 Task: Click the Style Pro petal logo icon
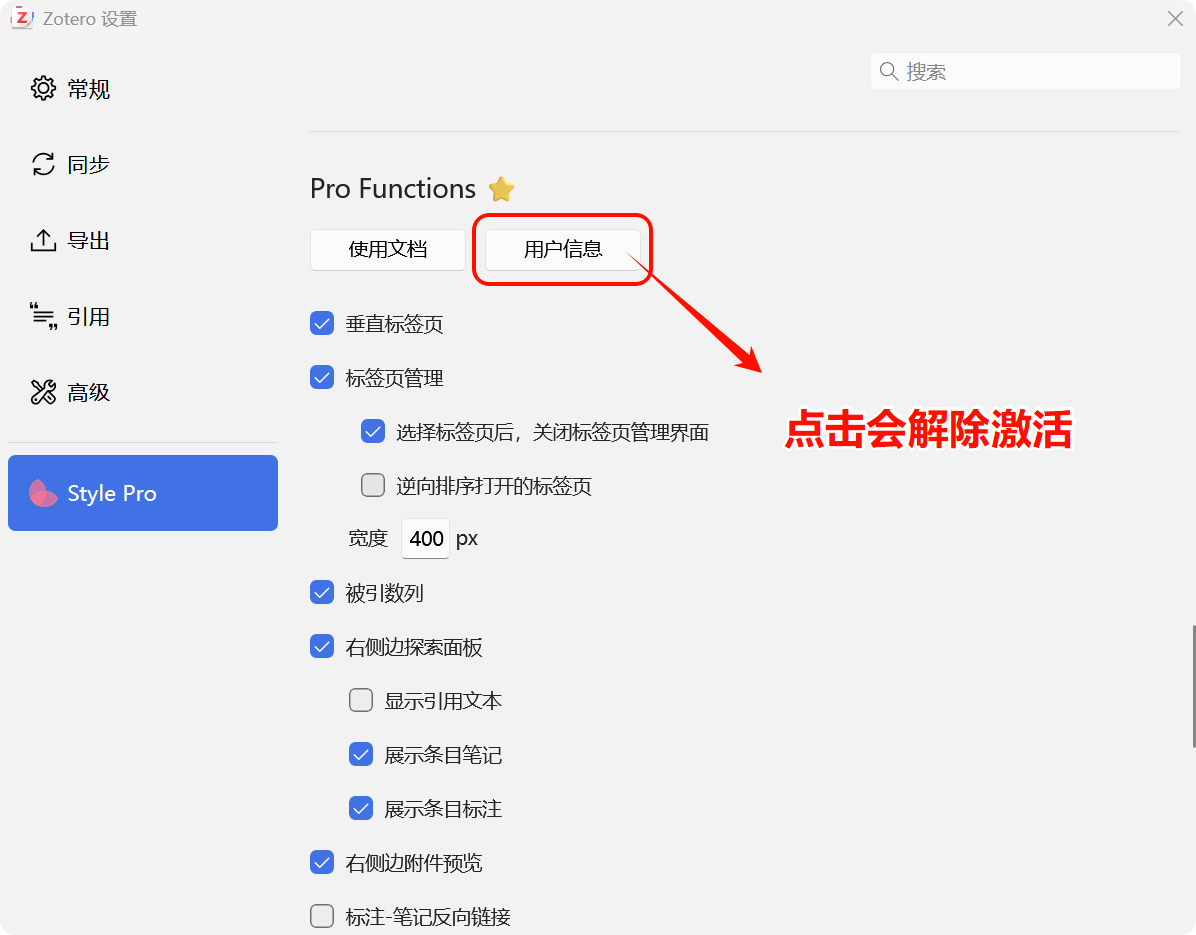[43, 493]
